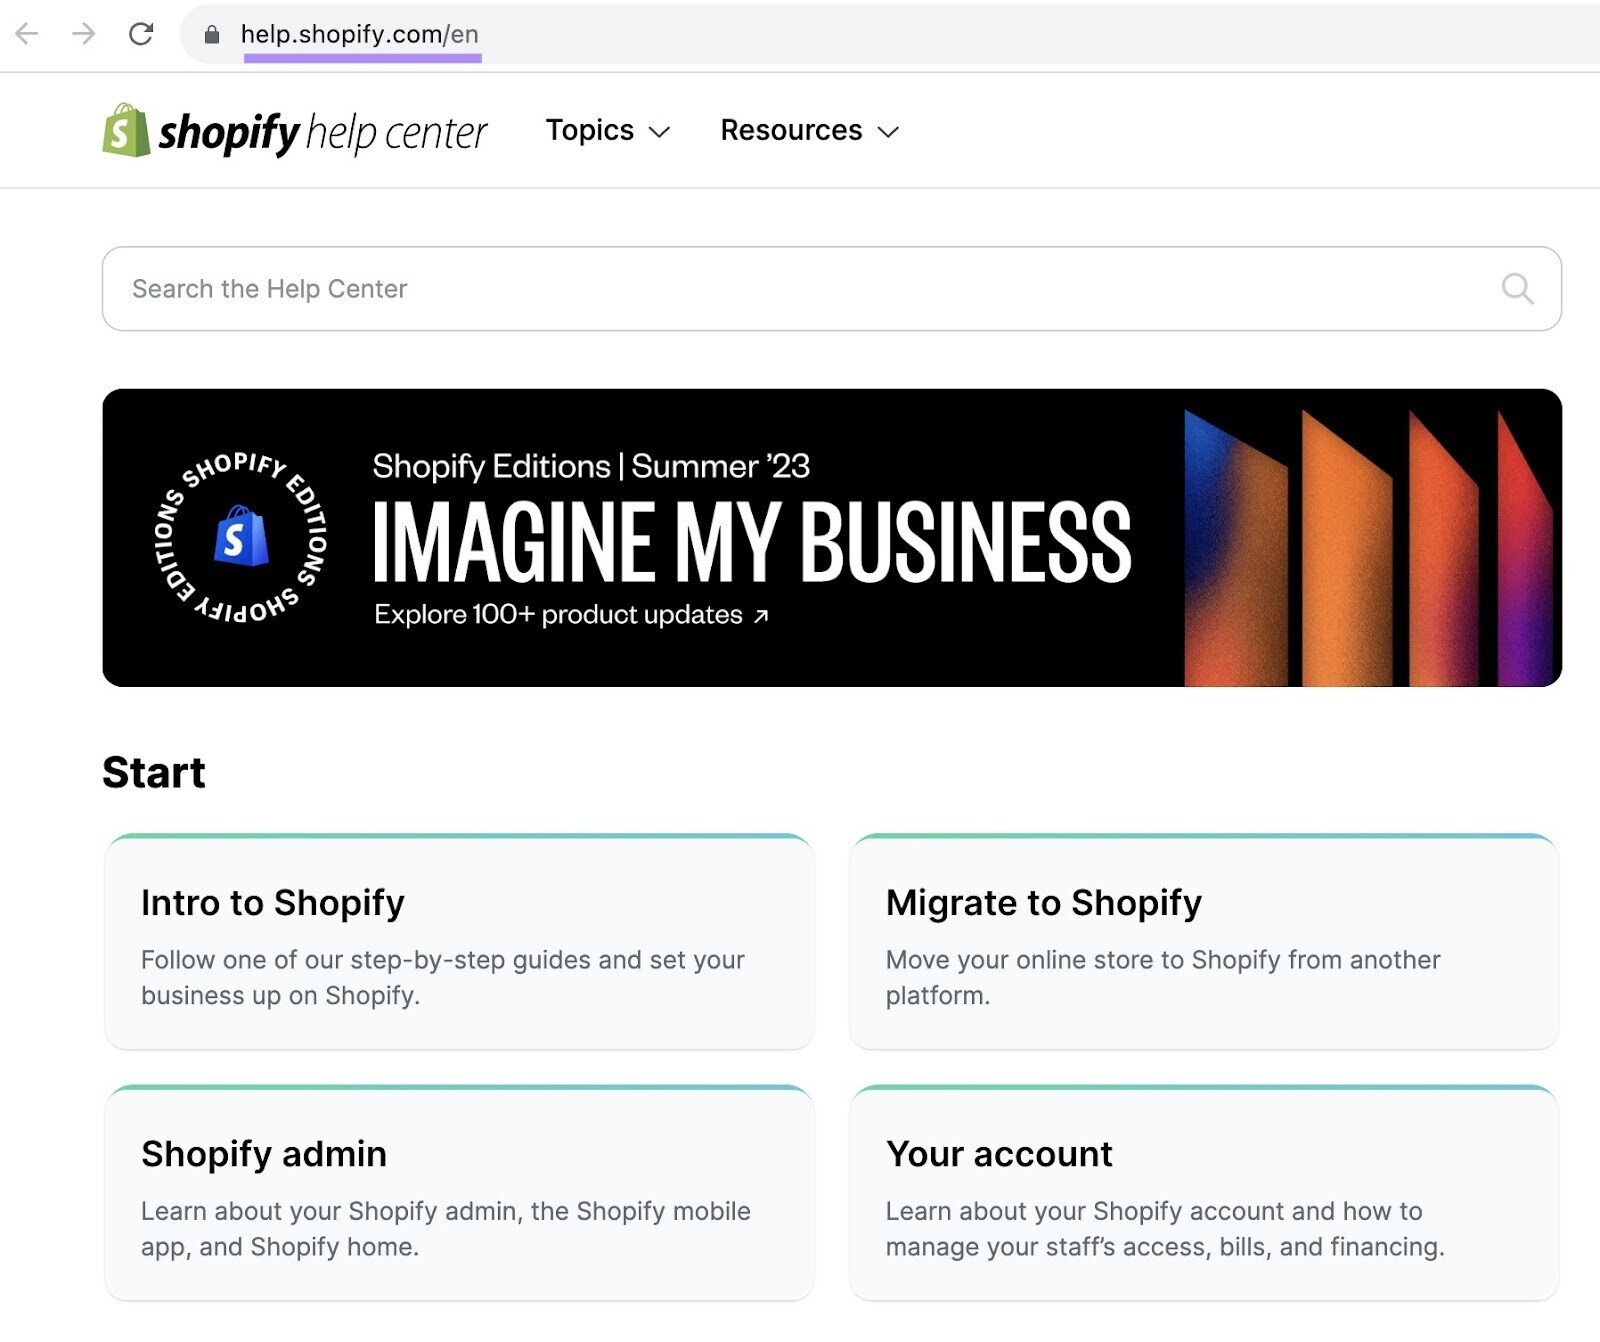Open the Migrate to Shopify card
1600x1342 pixels.
(1205, 940)
